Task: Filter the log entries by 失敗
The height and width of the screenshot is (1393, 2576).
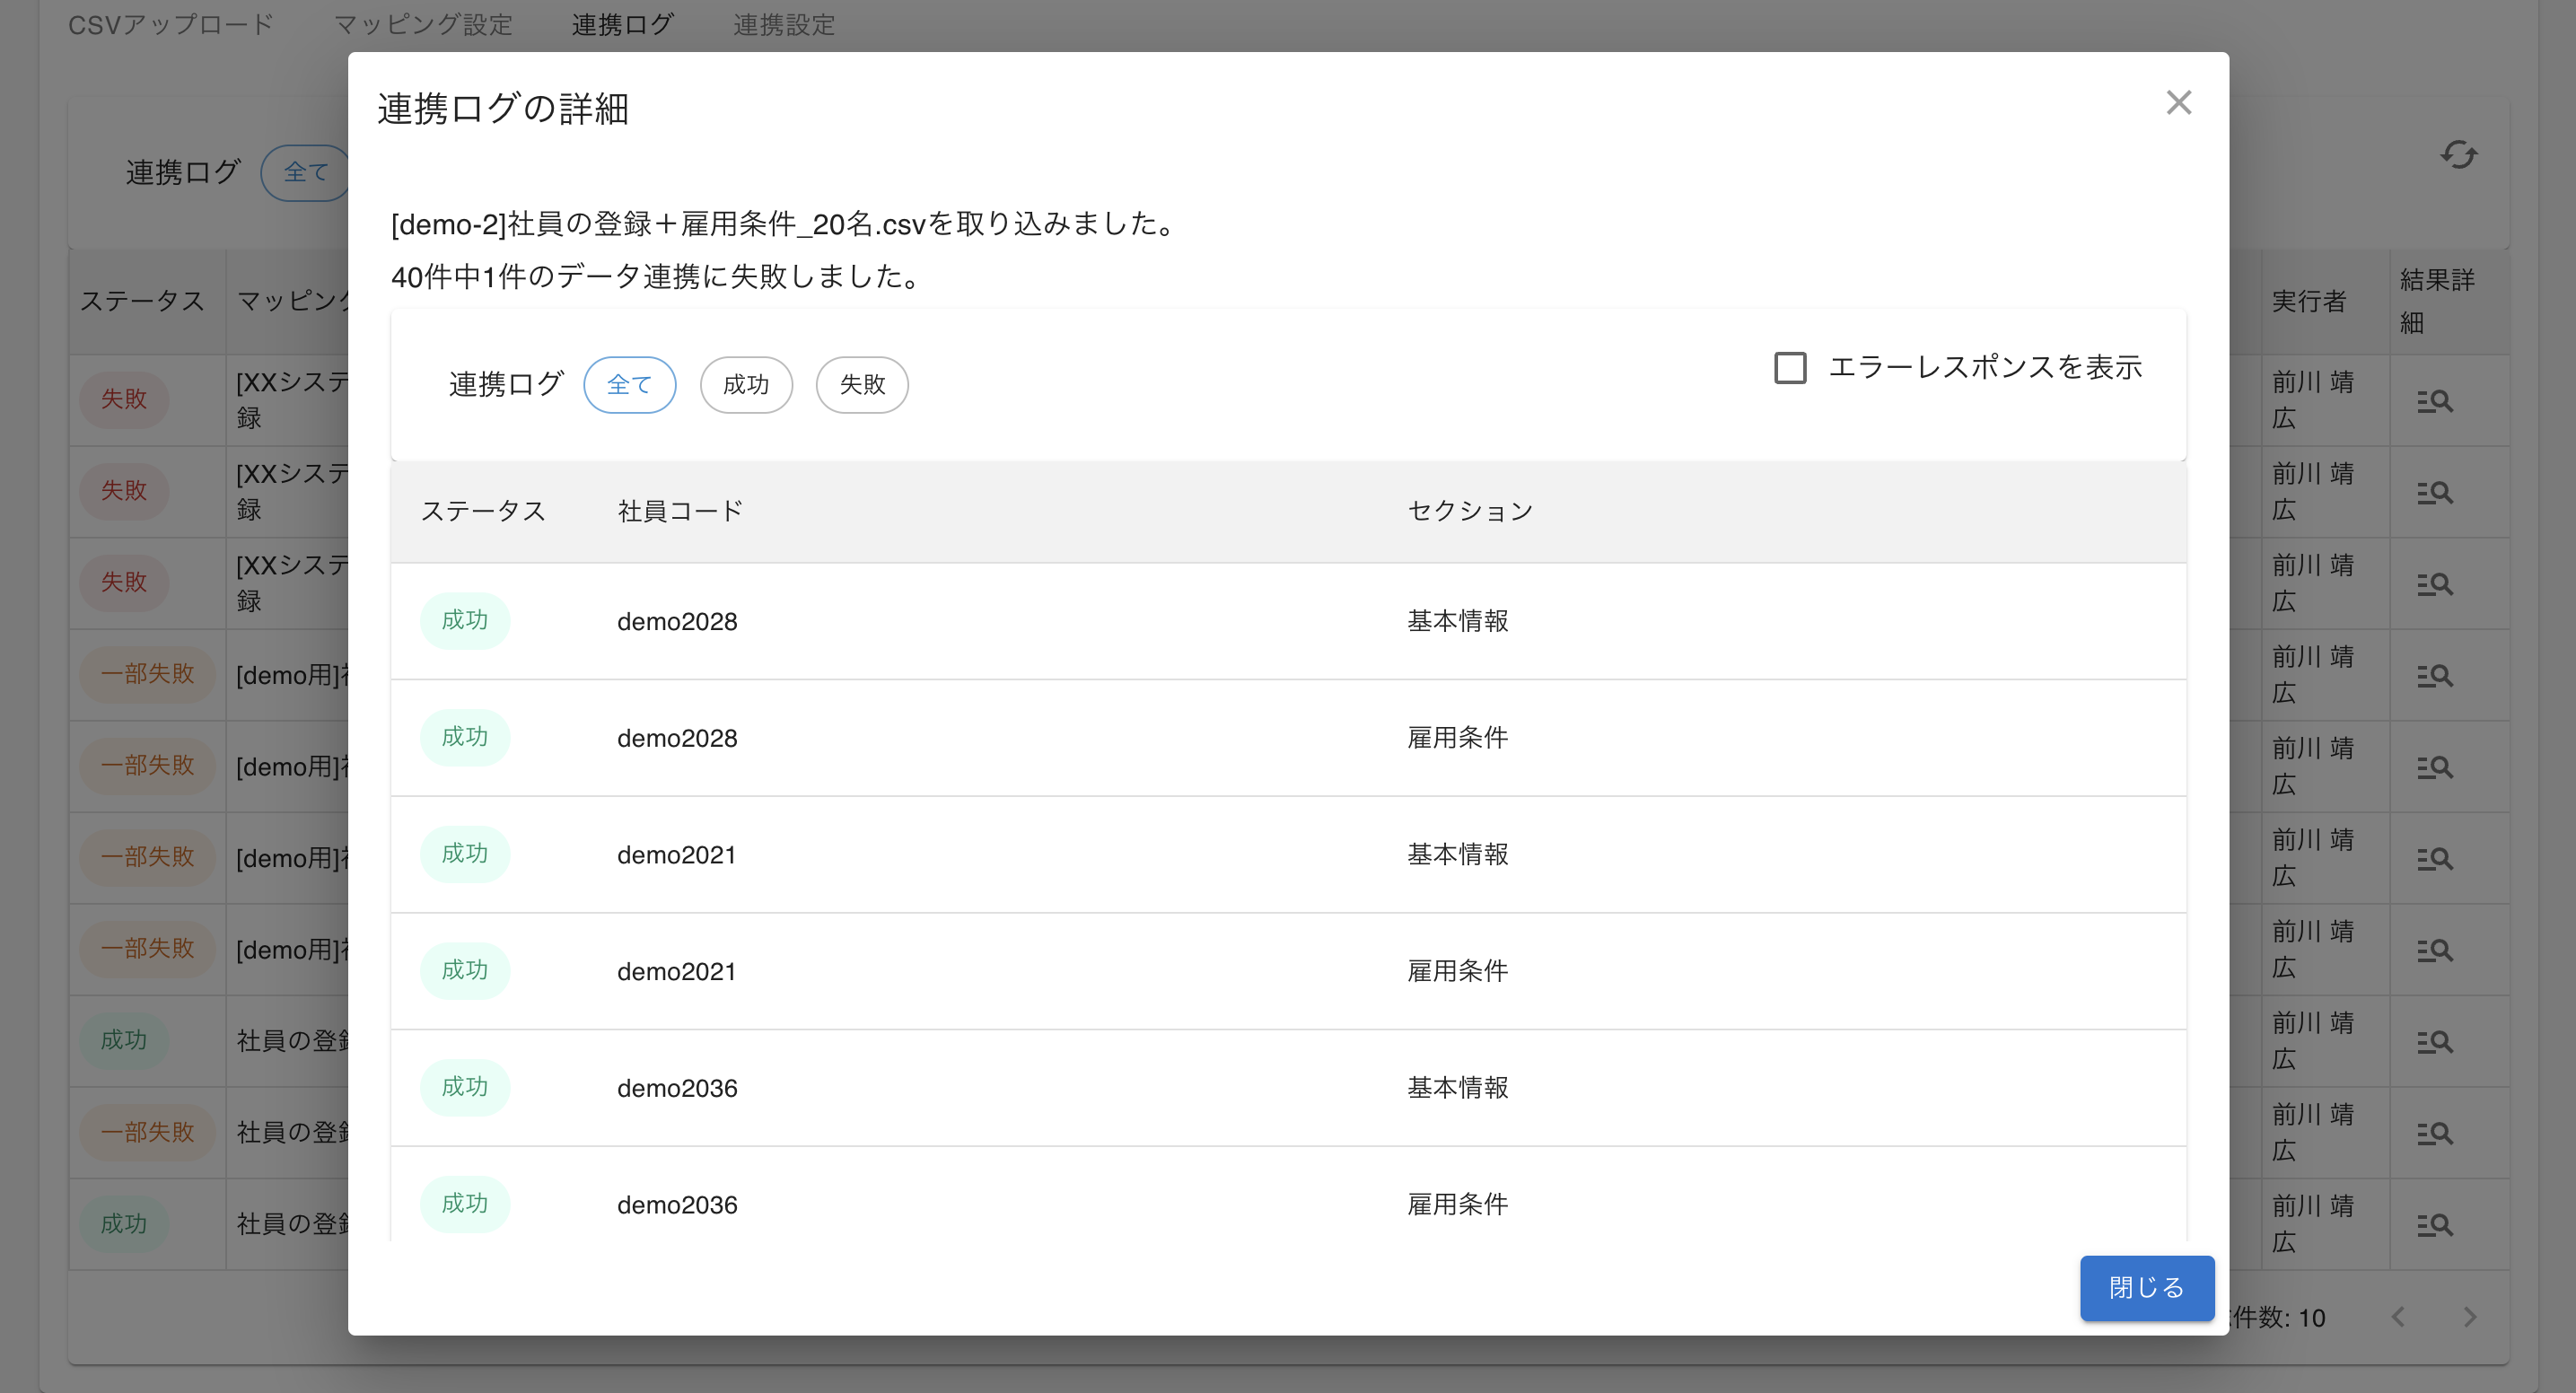Action: [861, 385]
